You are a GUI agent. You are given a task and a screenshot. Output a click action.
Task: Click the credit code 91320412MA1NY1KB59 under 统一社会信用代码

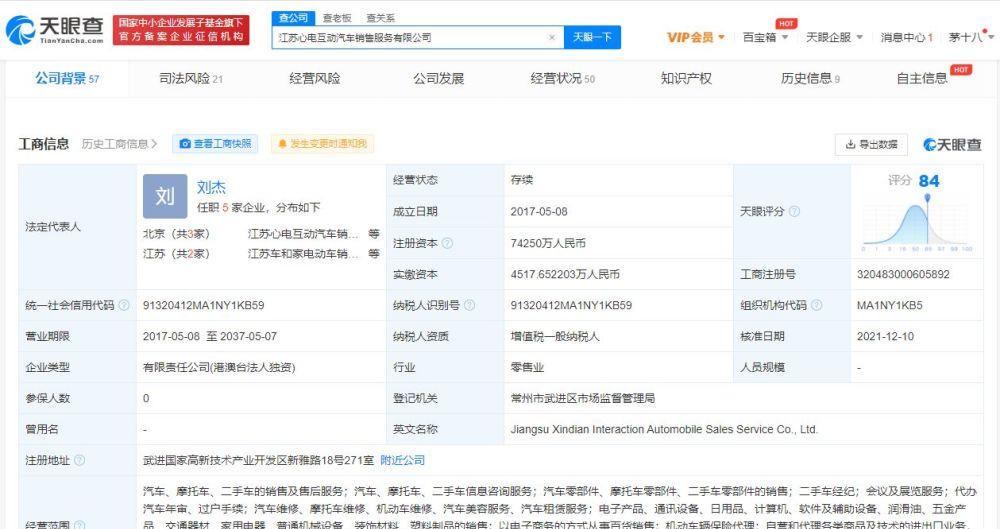point(203,305)
